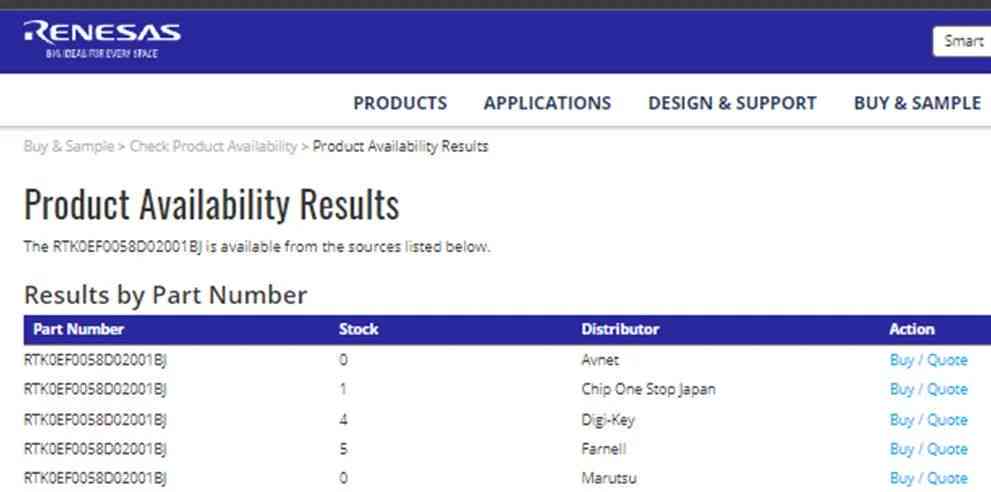This screenshot has width=991, height=492.
Task: Click Buy / Quote for Chip One Stop Japan
Action: pyautogui.click(x=928, y=389)
